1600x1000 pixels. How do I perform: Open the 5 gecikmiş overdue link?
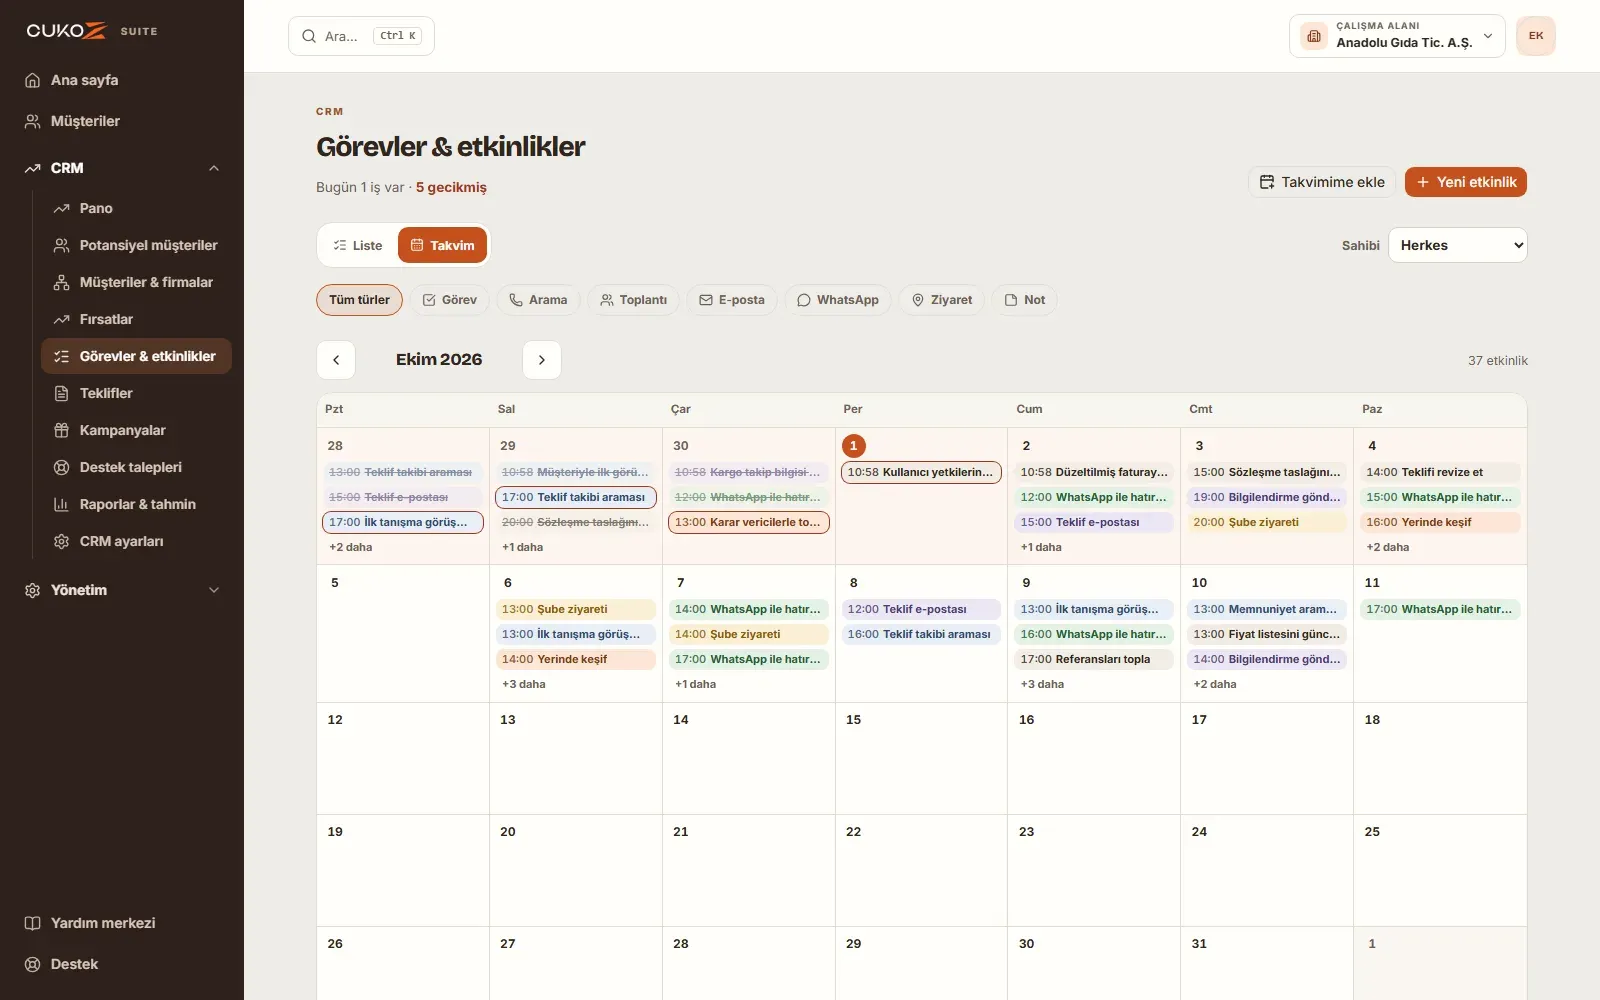click(451, 187)
